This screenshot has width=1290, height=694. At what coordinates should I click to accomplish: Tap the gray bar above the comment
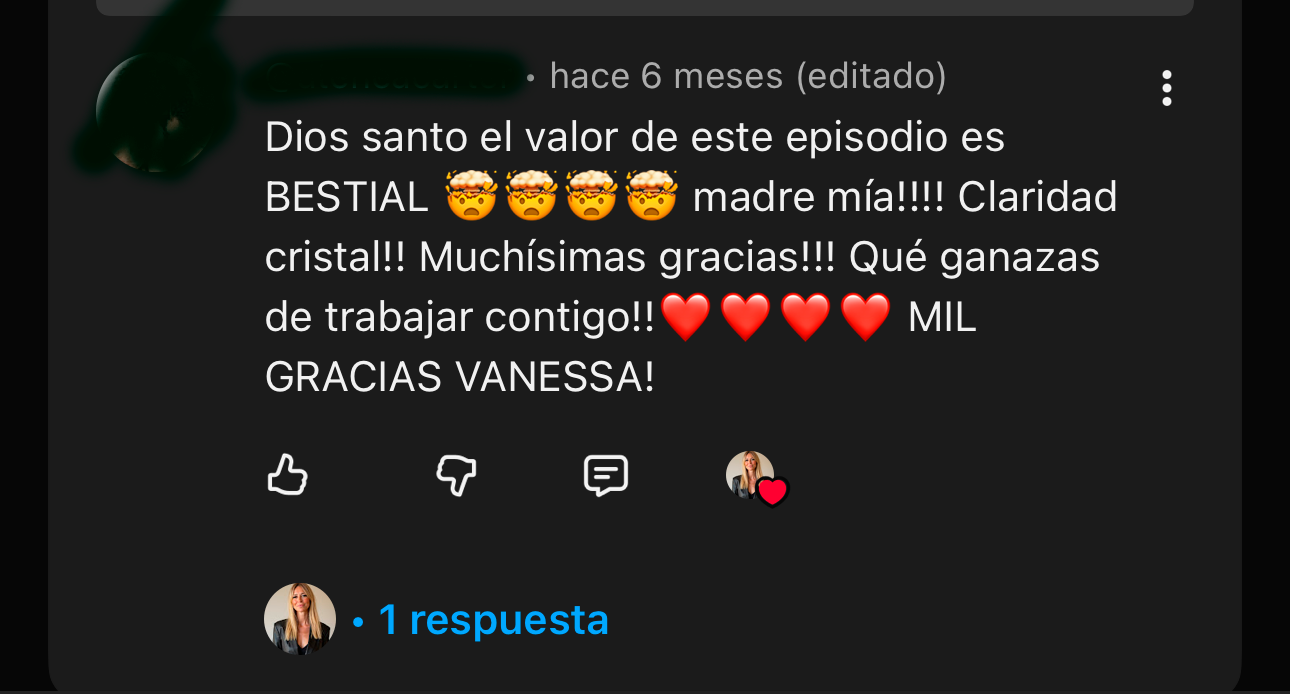(x=645, y=7)
